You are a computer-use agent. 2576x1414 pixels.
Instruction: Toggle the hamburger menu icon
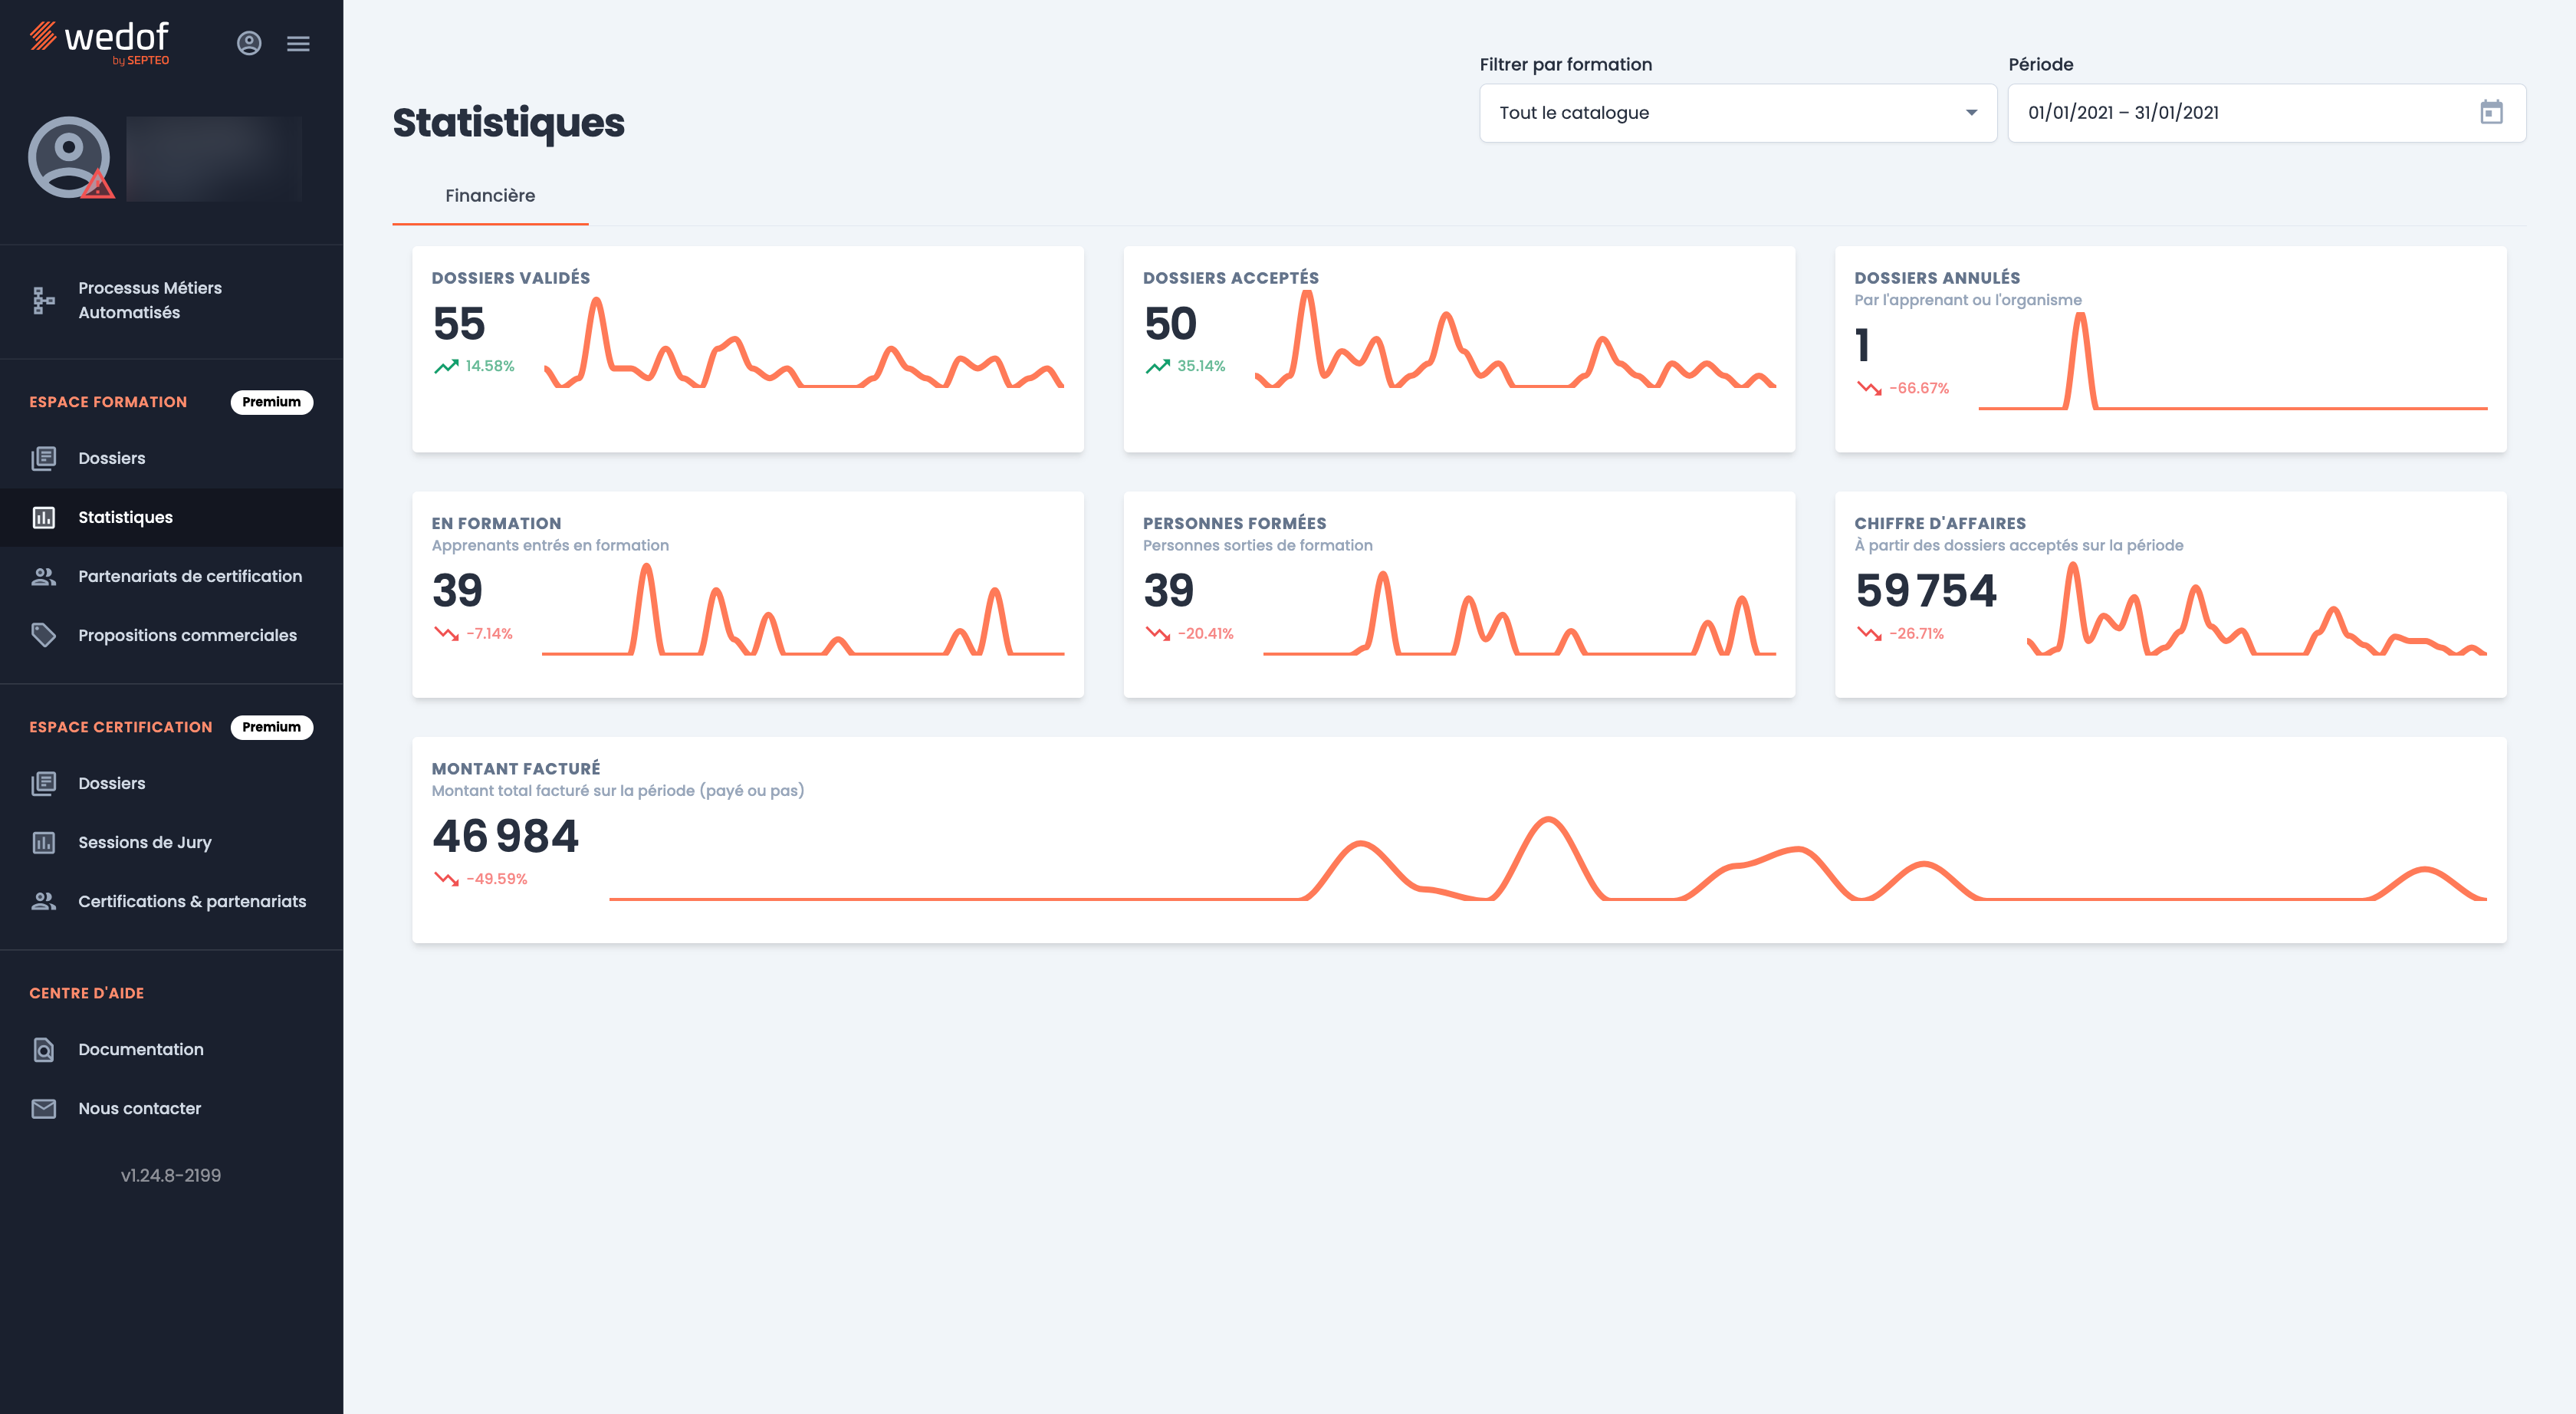point(298,43)
